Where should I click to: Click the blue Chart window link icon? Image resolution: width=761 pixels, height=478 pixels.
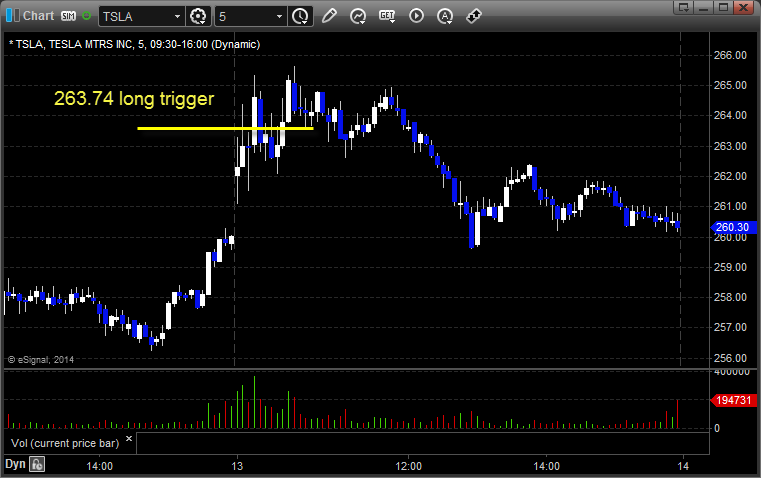click(x=13, y=16)
